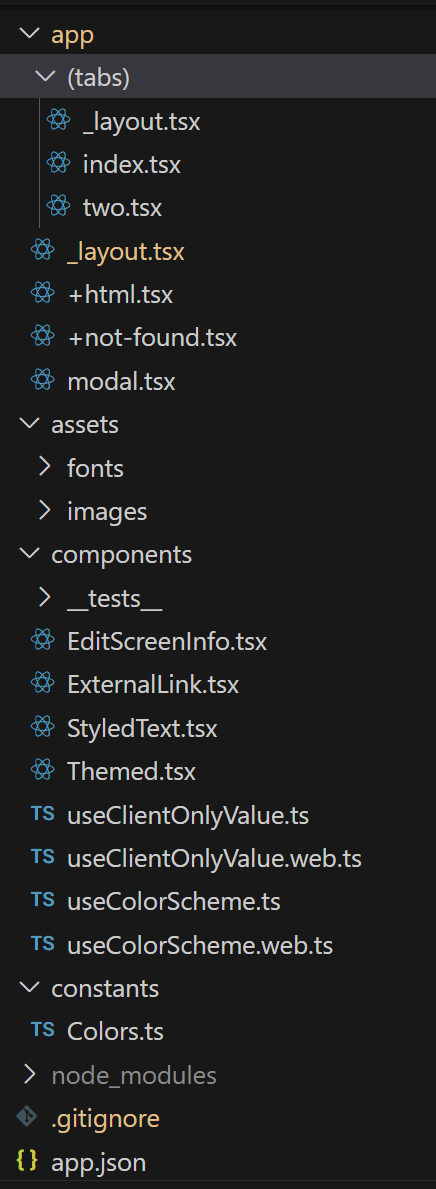Open two.tsx file
Viewport: 436px width, 1189px height.
coord(122,207)
